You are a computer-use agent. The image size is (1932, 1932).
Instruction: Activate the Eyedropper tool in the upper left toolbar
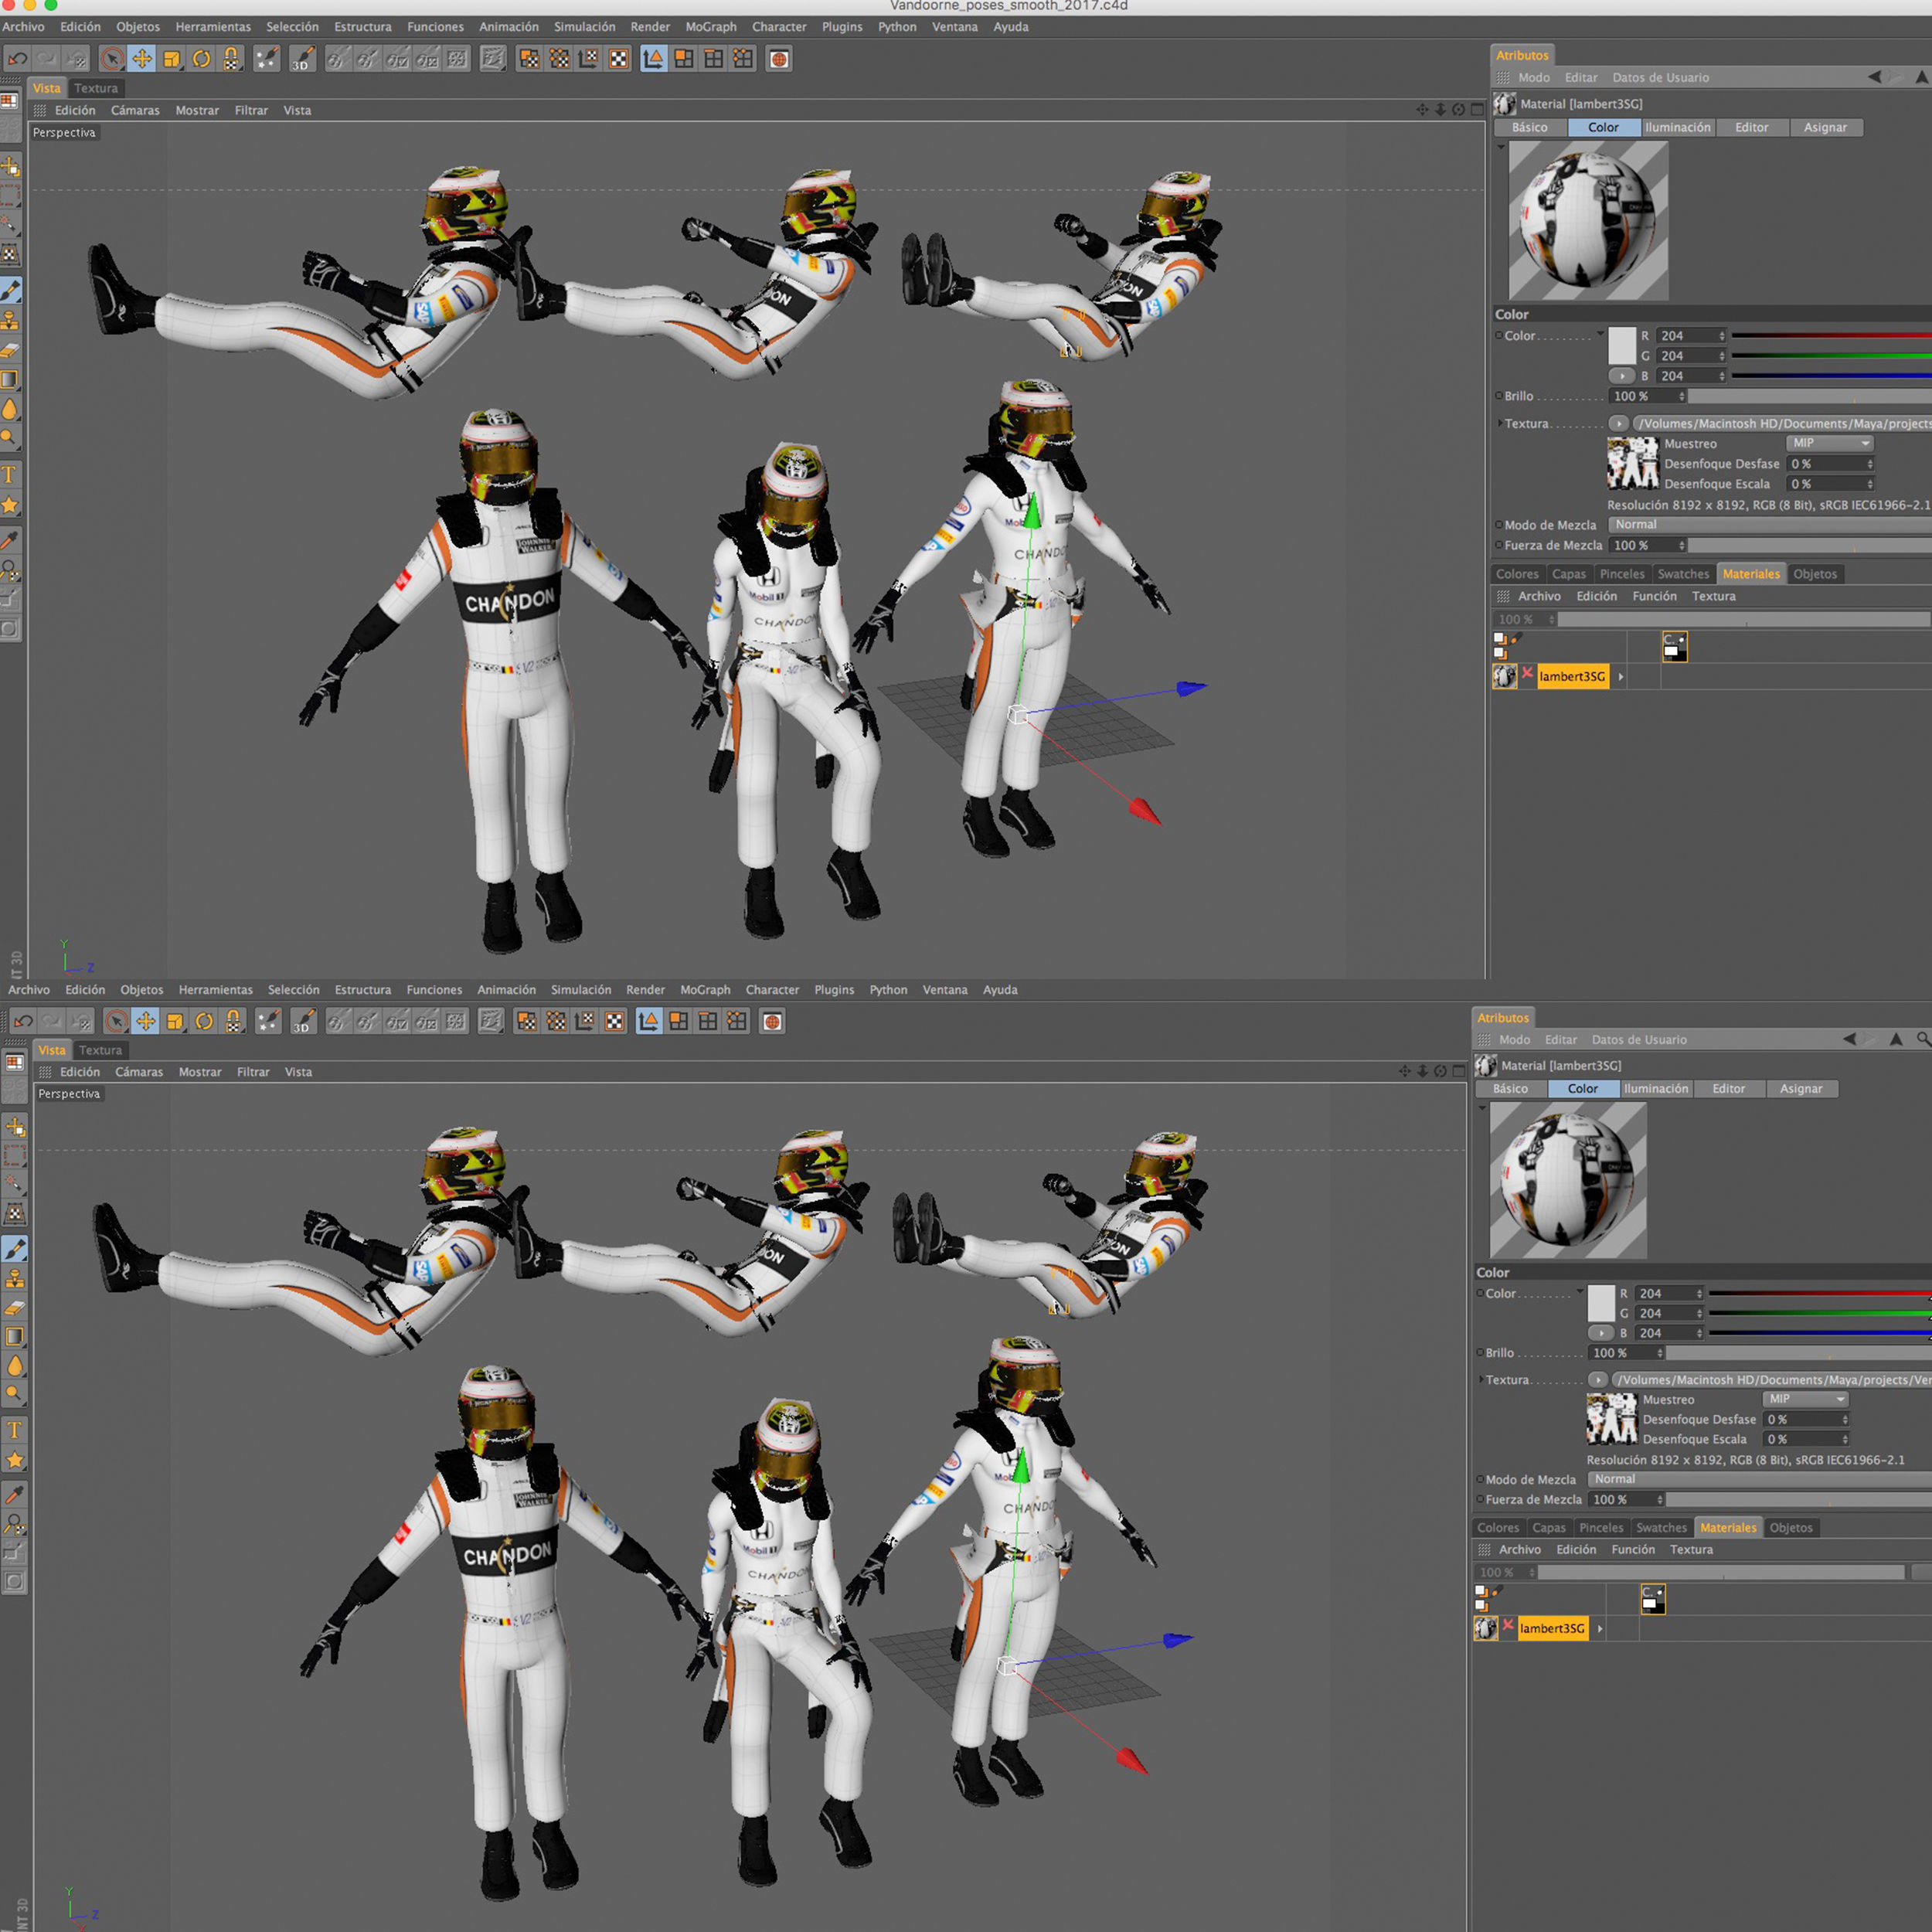click(x=10, y=541)
